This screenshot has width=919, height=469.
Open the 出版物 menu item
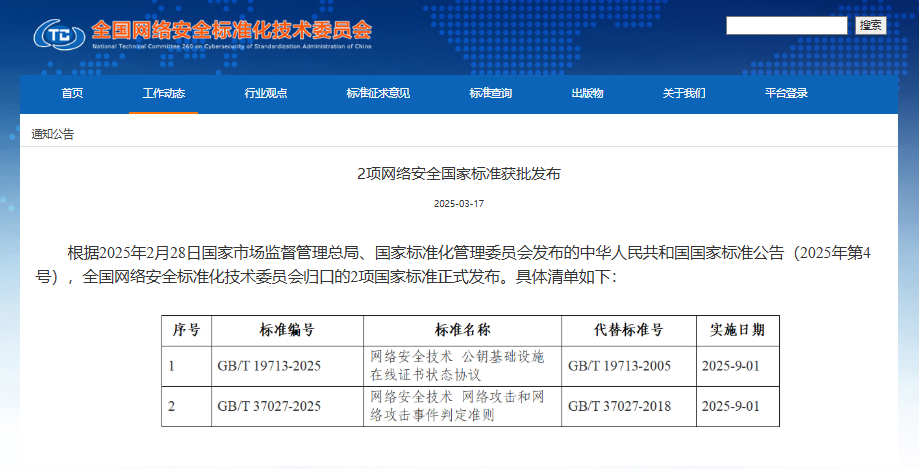[587, 93]
